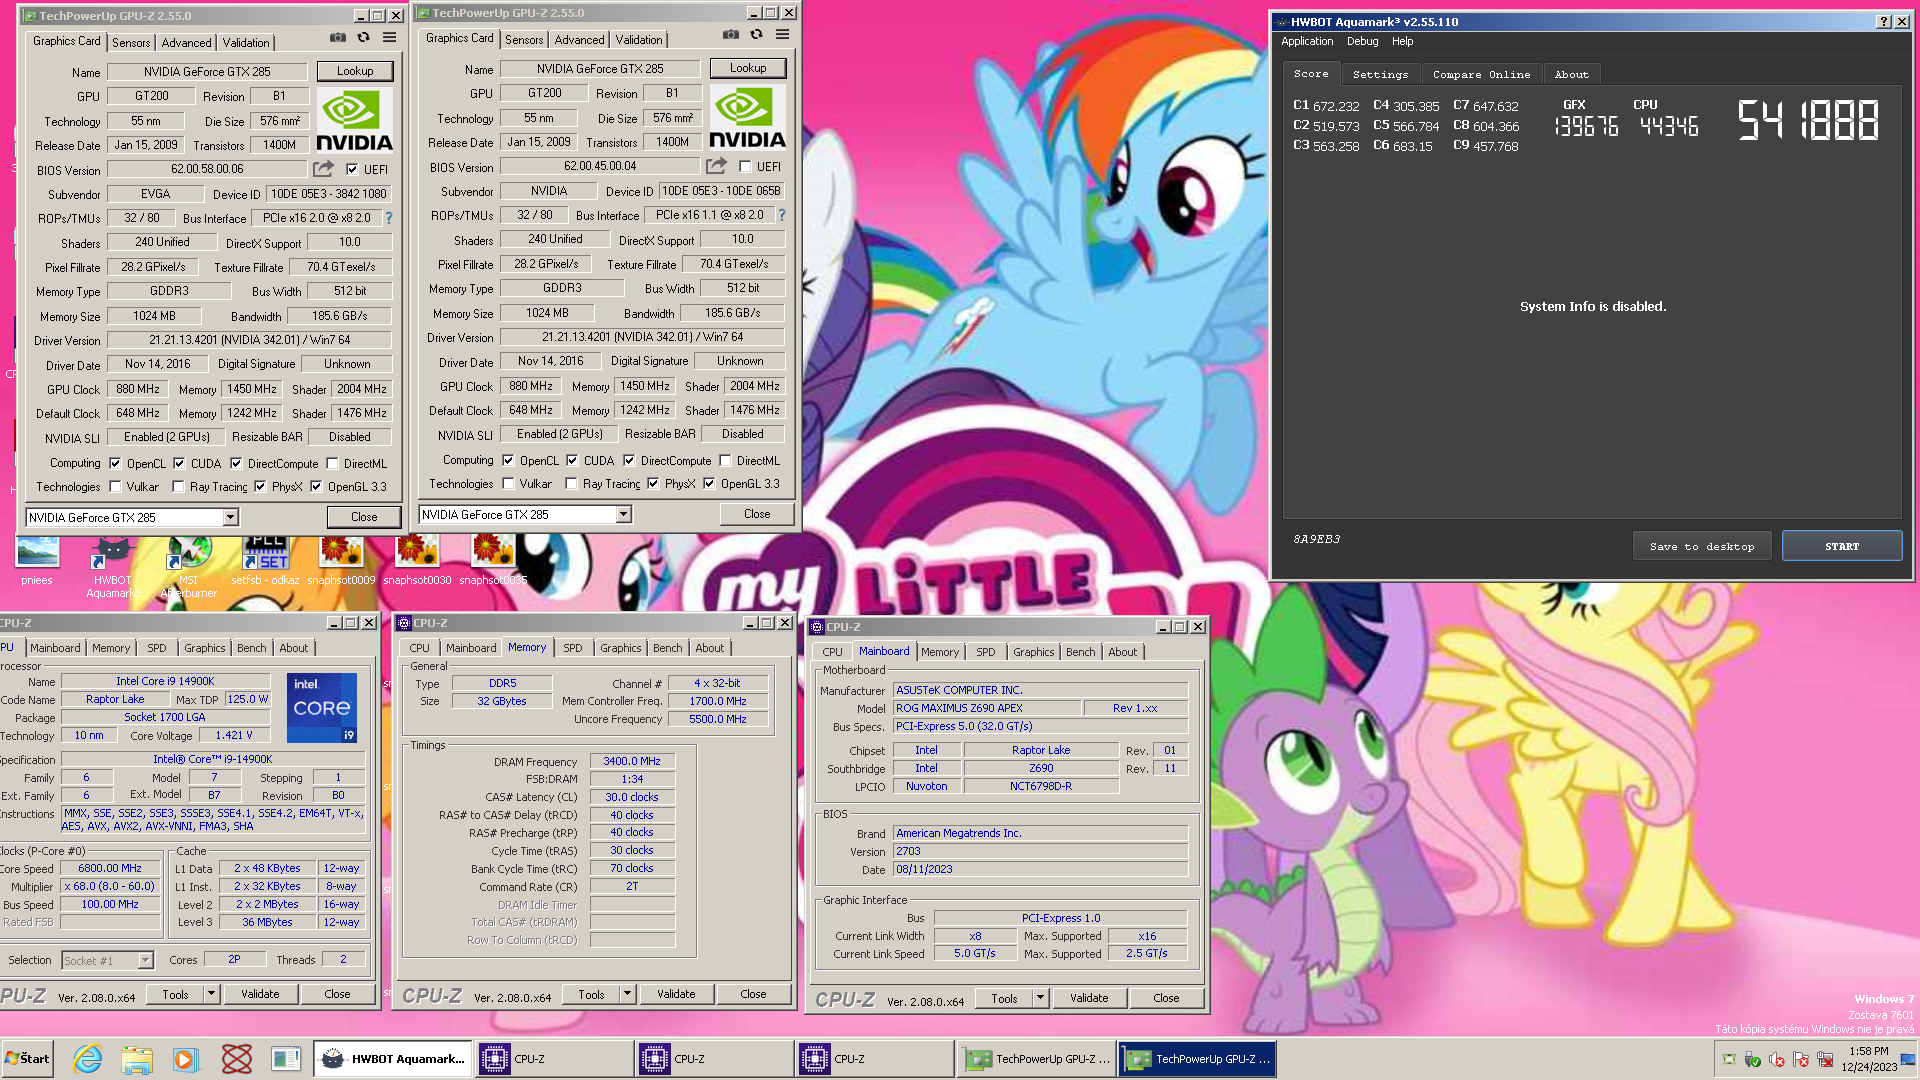Click the refresh icon in right GPU-Z window

757,35
